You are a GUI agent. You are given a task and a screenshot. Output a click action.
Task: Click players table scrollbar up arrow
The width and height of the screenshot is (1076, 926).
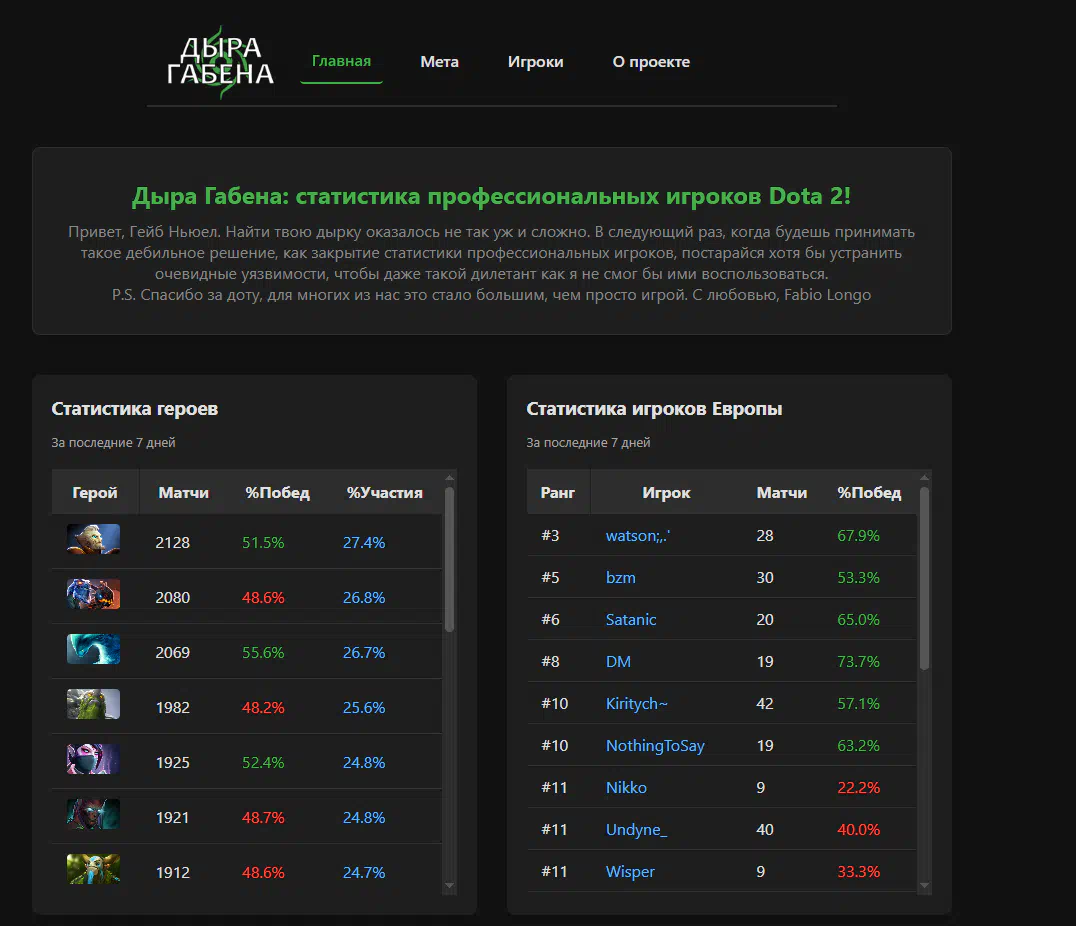click(924, 478)
